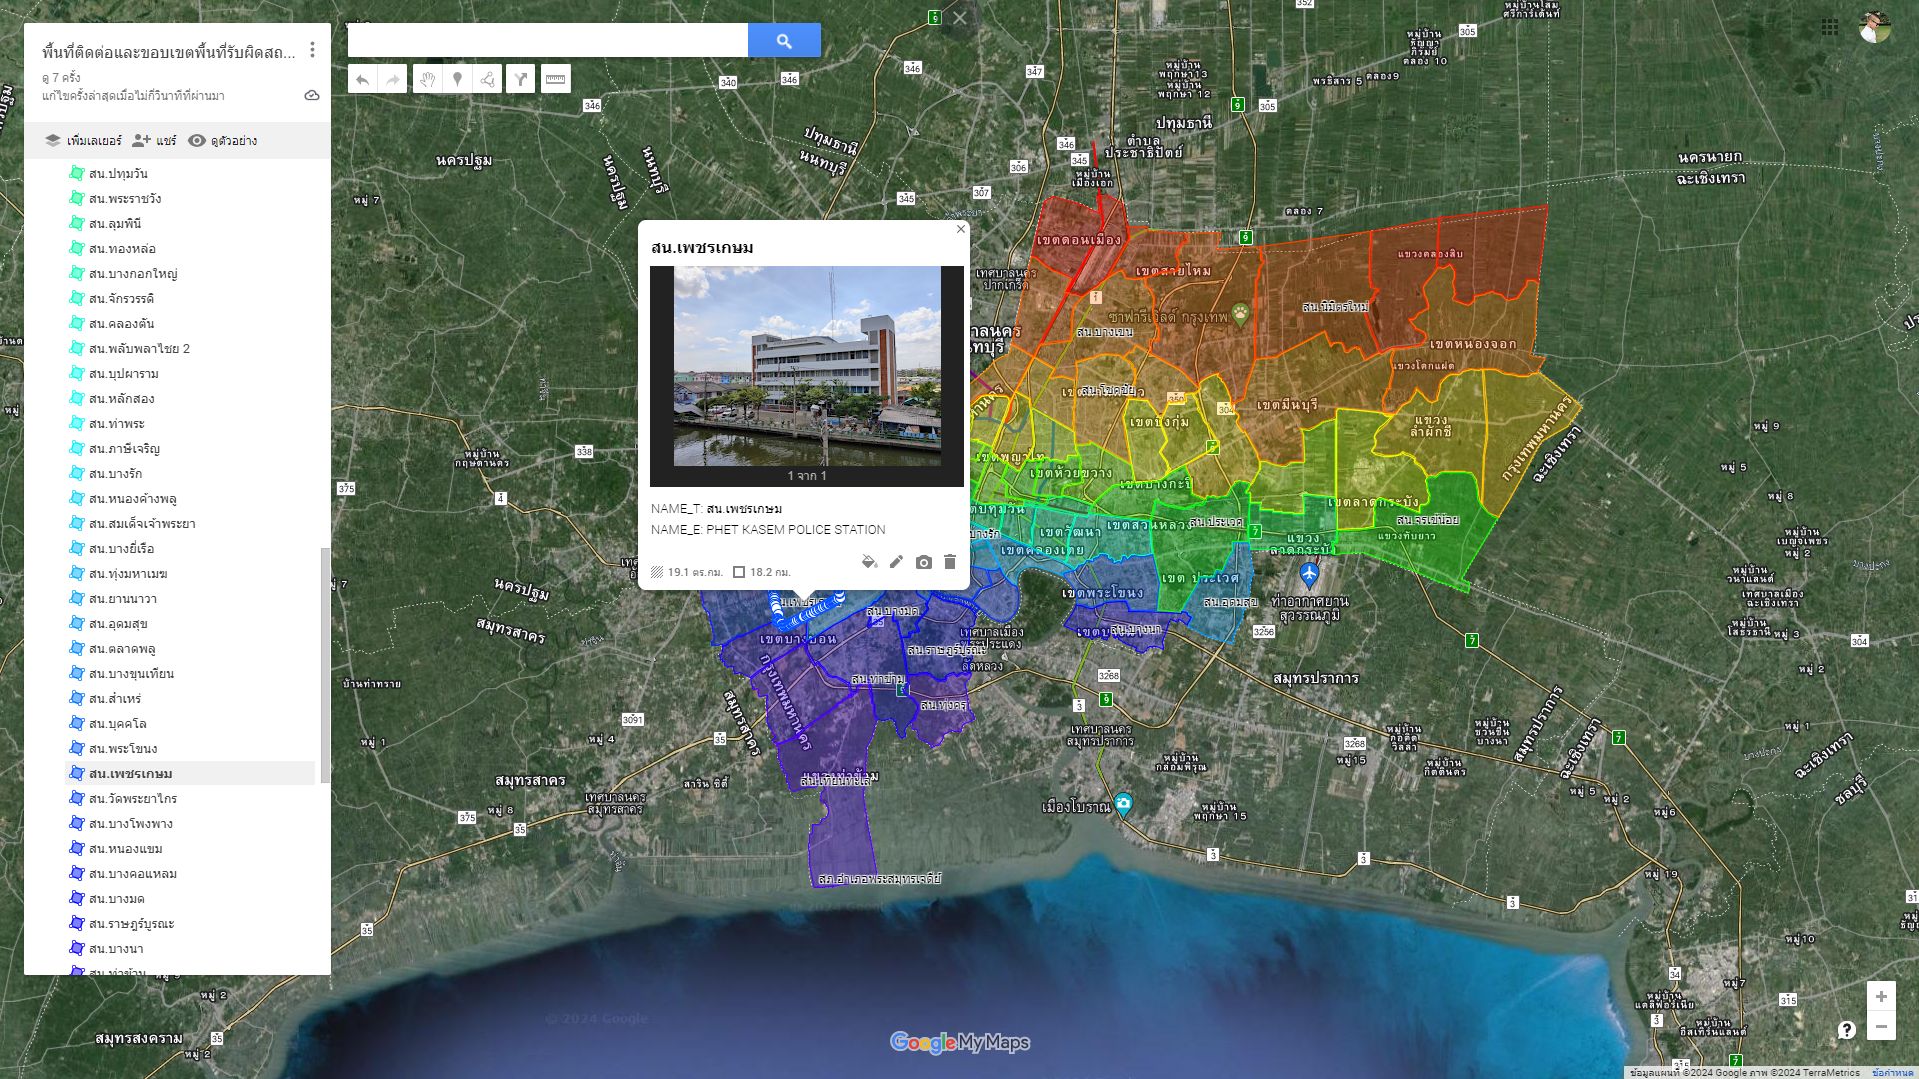Viewport: 1919px width, 1079px height.
Task: Select the draw line tool
Action: pos(487,79)
